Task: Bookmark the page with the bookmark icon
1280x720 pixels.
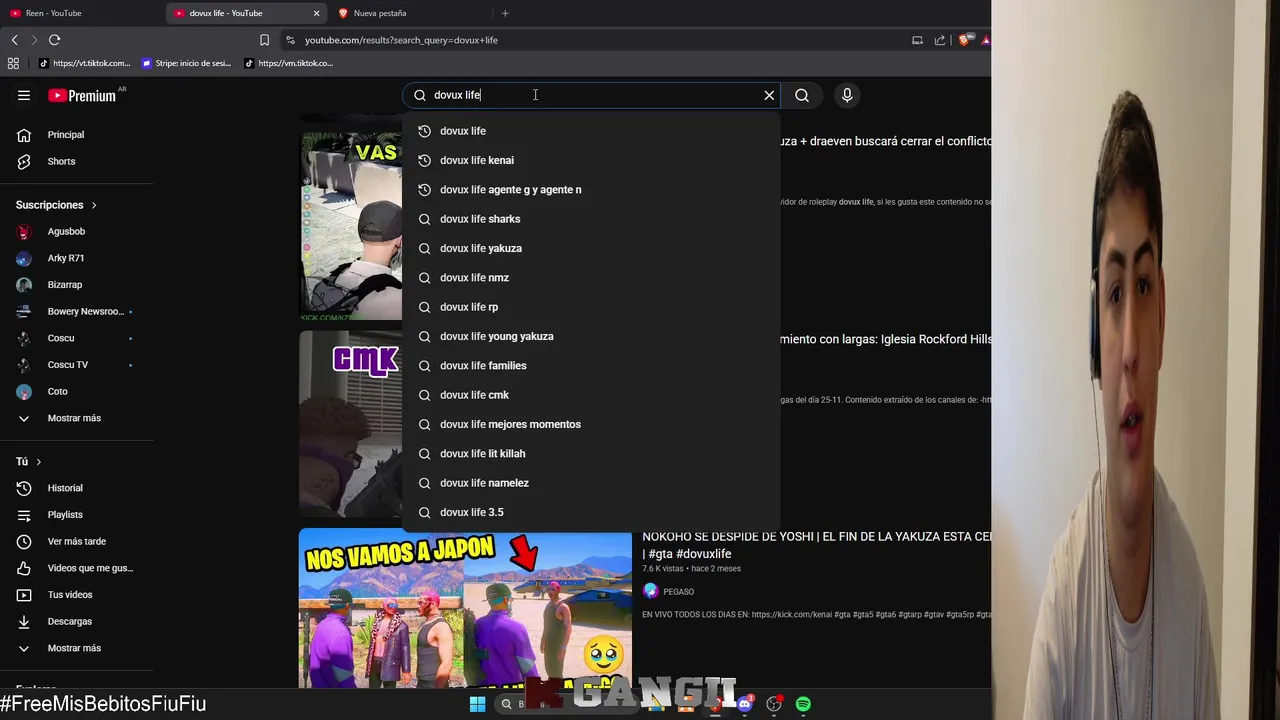Action: tap(264, 40)
